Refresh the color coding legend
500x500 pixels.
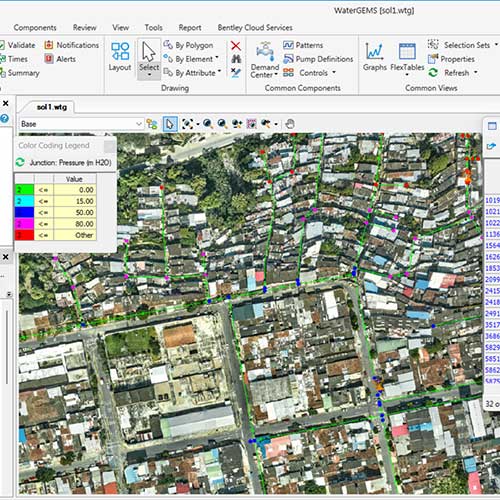pos(20,162)
